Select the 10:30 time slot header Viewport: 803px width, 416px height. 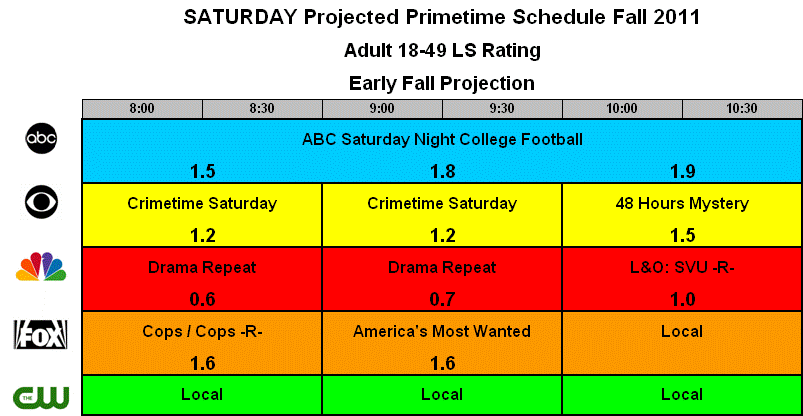[x=742, y=109]
